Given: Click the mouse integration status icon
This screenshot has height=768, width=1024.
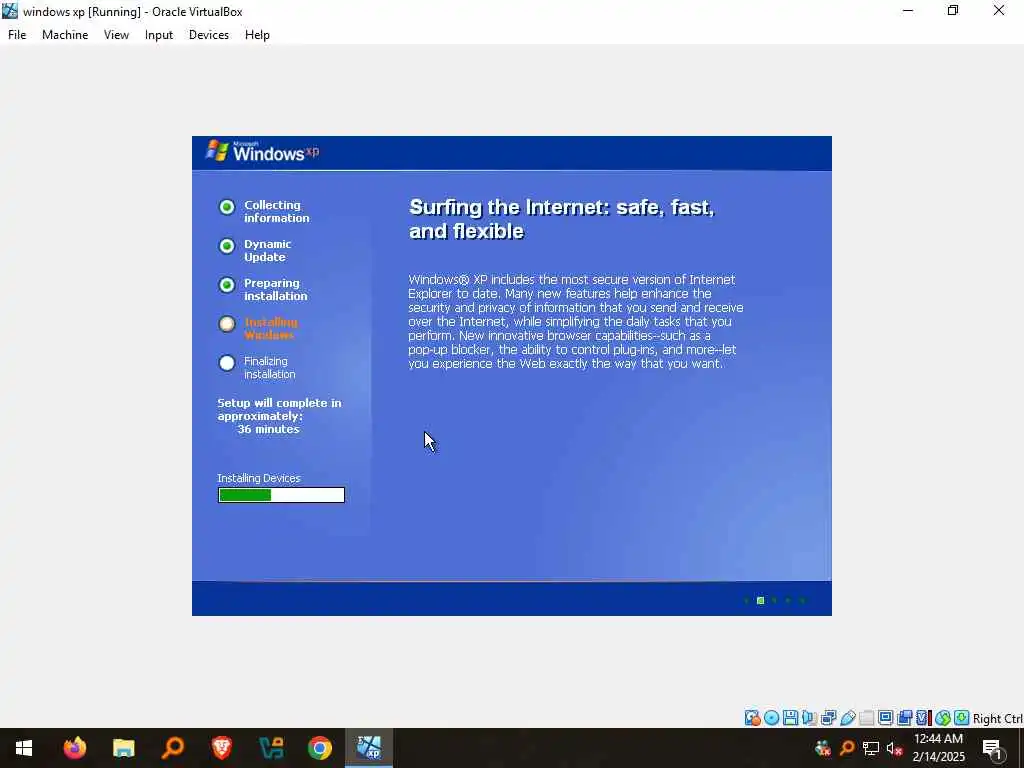Looking at the screenshot, I should pos(942,718).
